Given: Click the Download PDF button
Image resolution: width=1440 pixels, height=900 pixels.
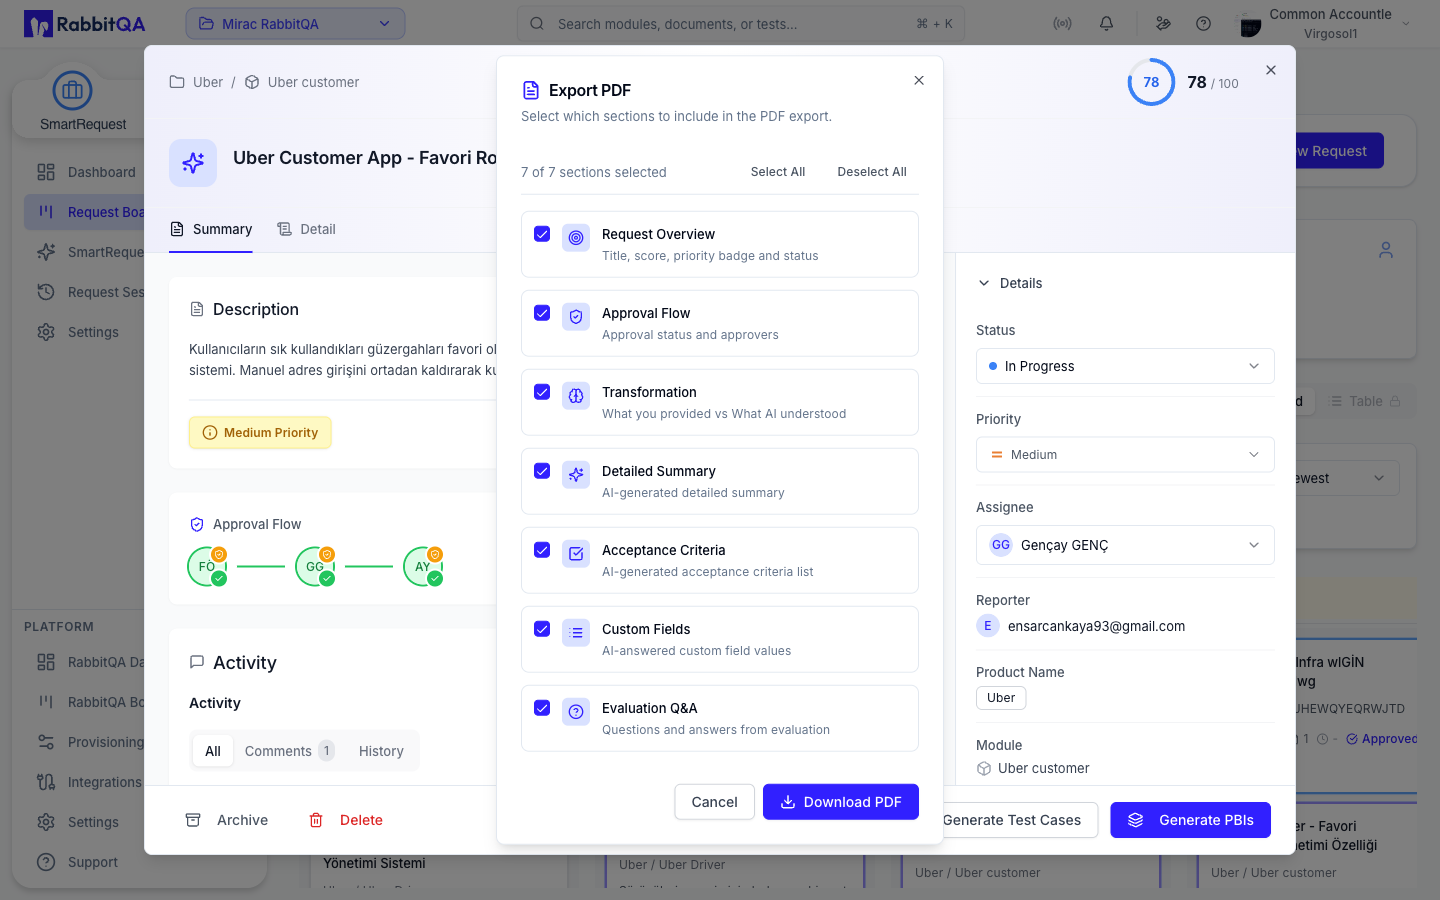Looking at the screenshot, I should (841, 802).
